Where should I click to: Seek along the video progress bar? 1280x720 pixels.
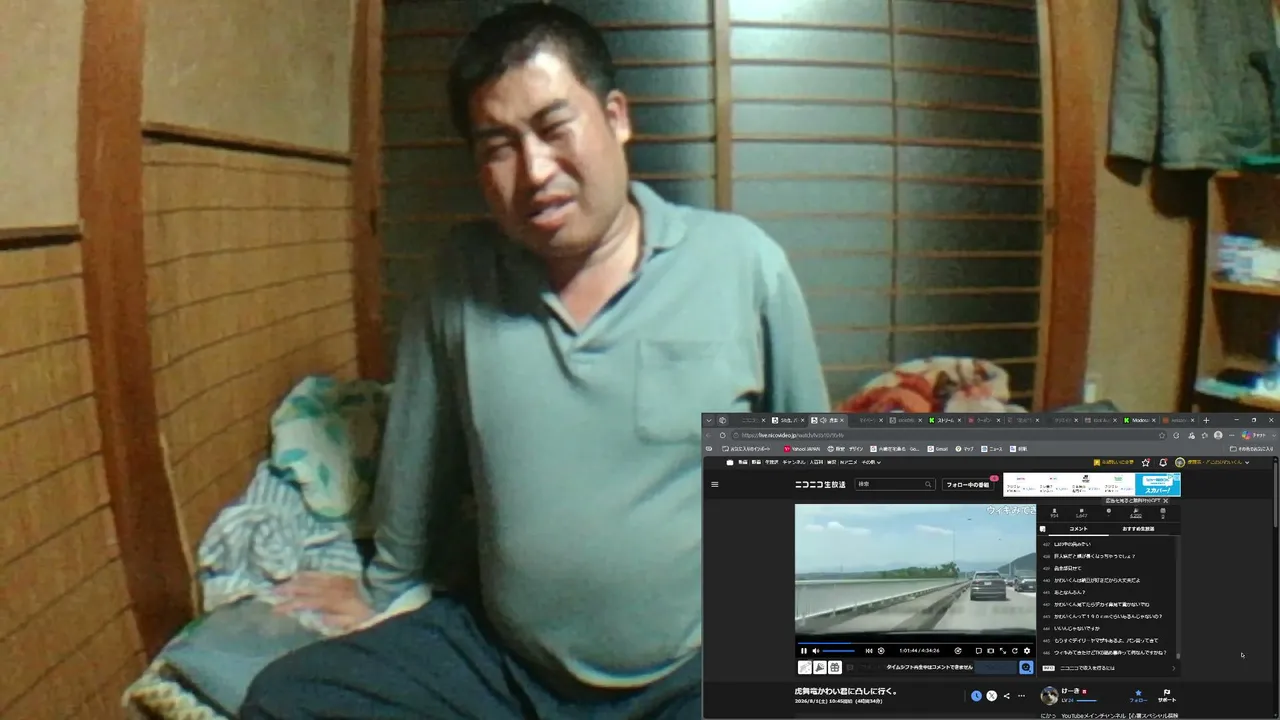(x=915, y=642)
